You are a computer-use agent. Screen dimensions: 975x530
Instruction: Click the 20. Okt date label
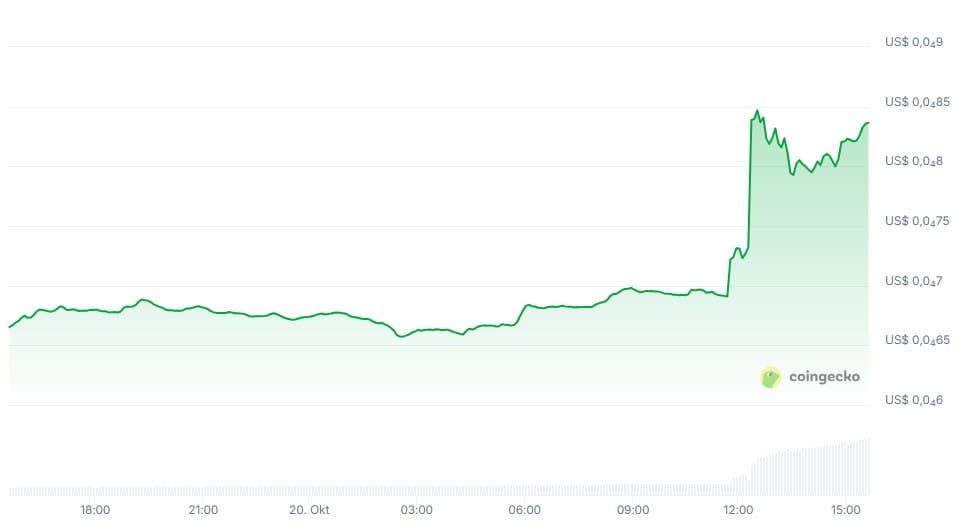point(310,509)
